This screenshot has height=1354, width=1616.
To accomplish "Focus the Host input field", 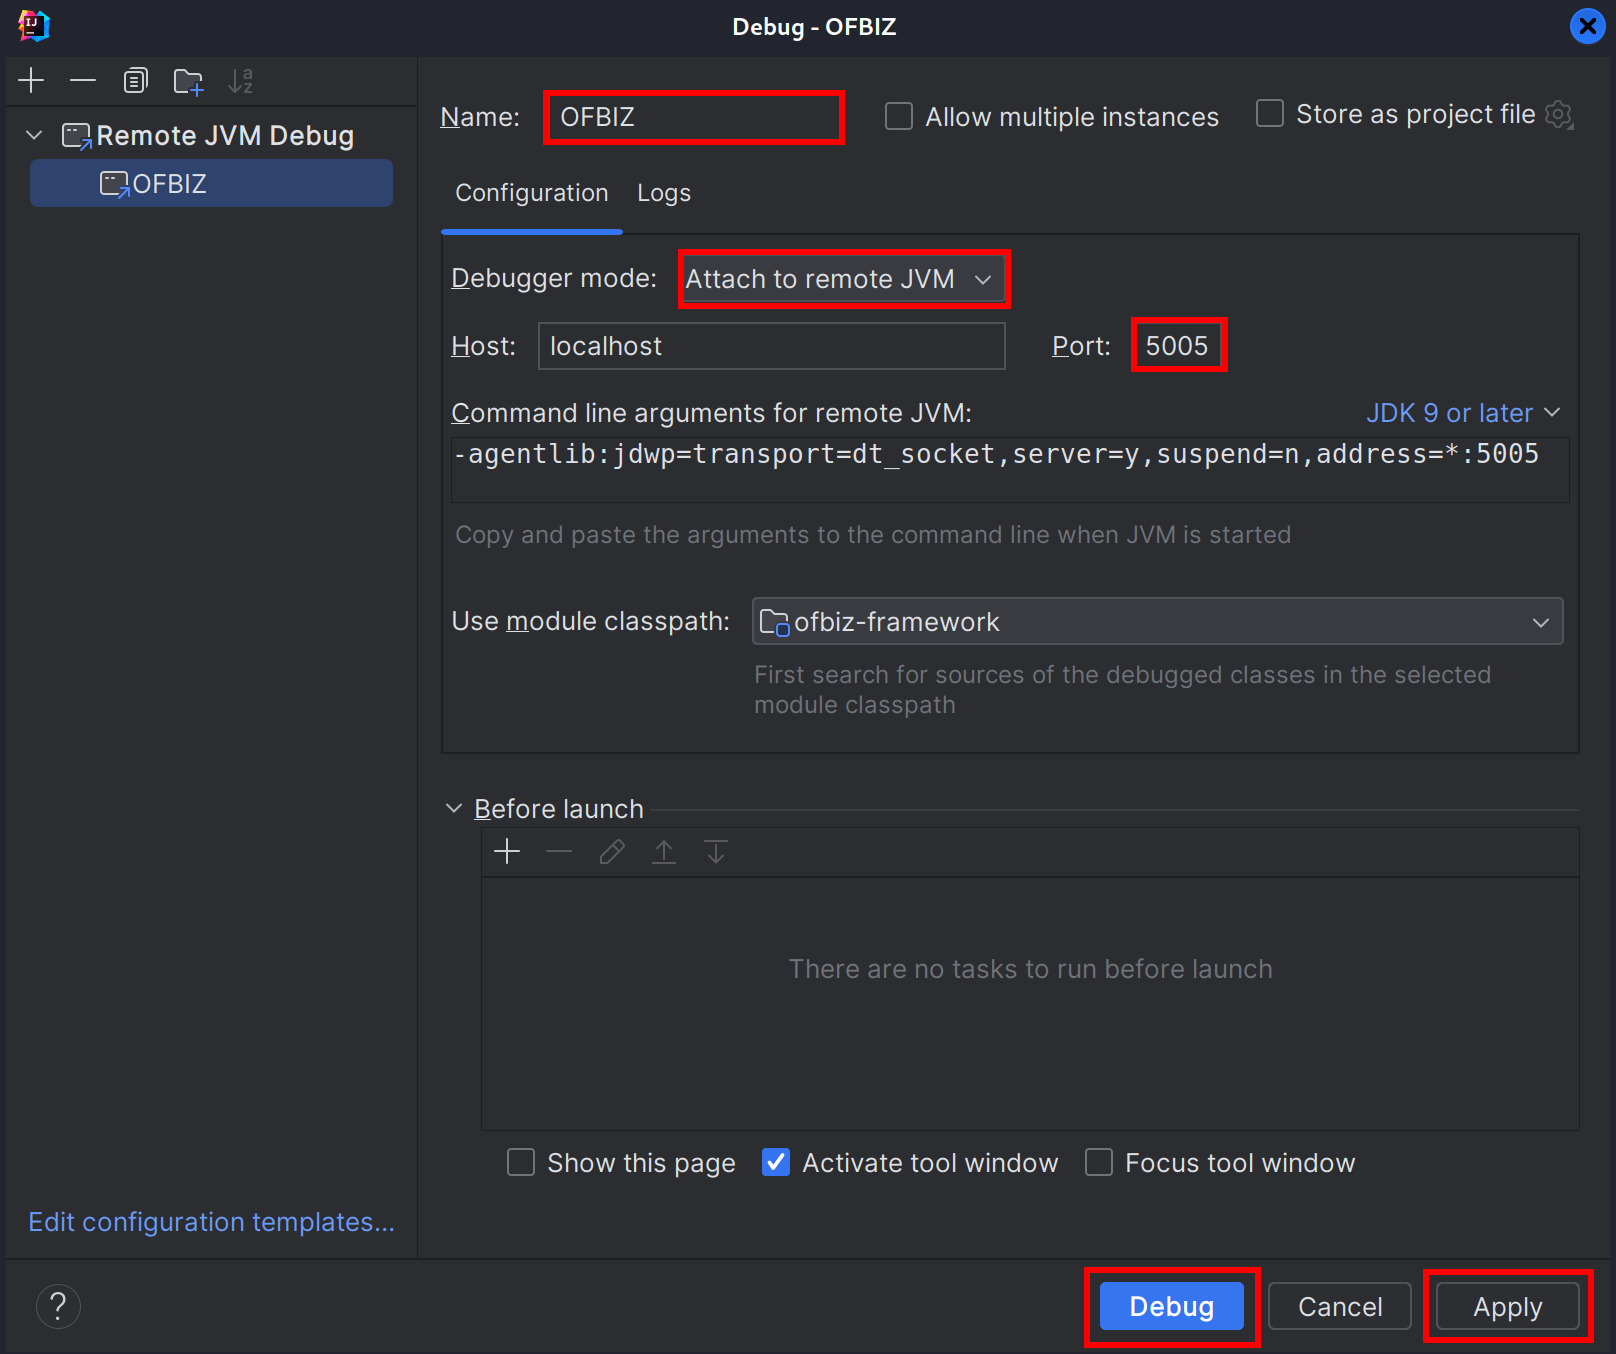I will click(x=771, y=346).
